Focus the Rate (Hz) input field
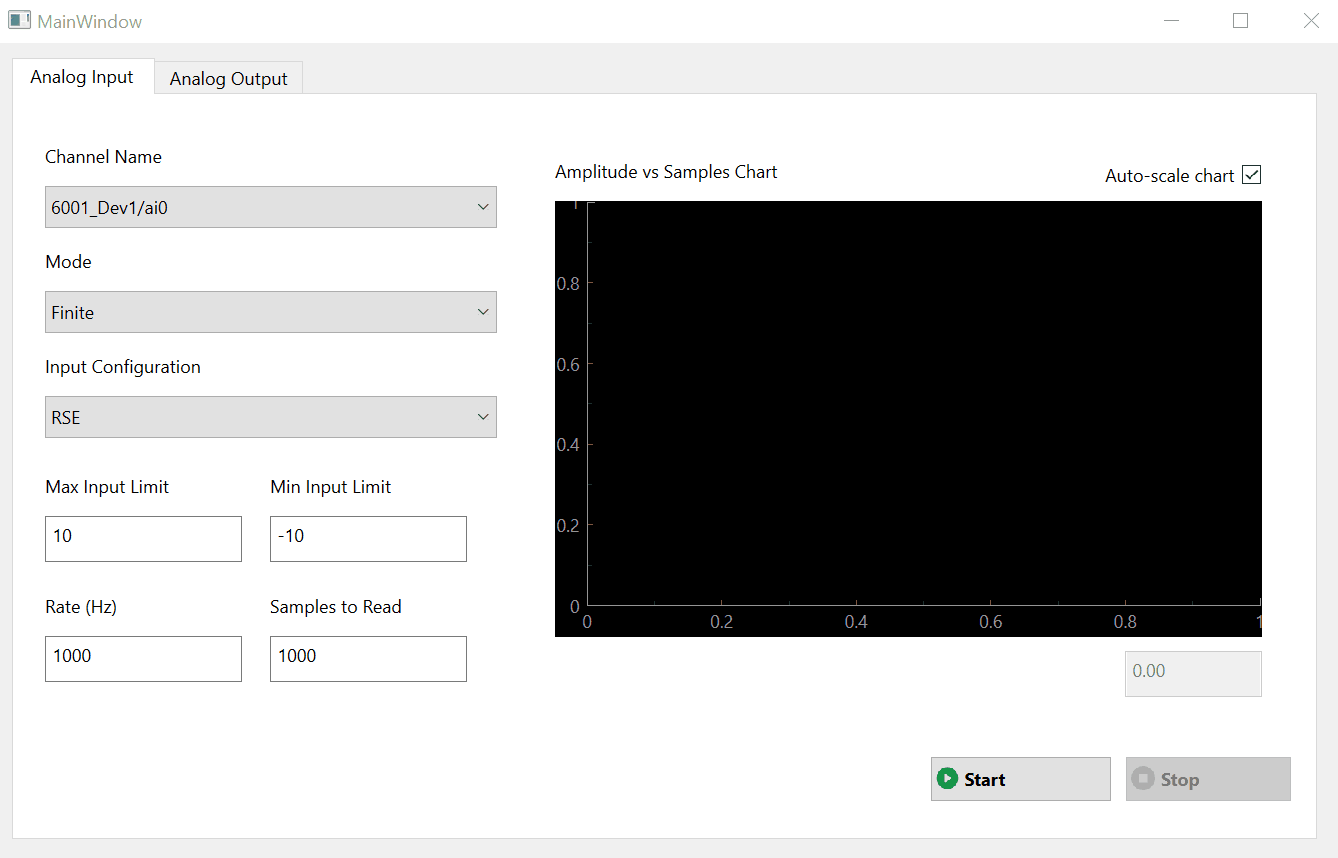 tap(143, 658)
